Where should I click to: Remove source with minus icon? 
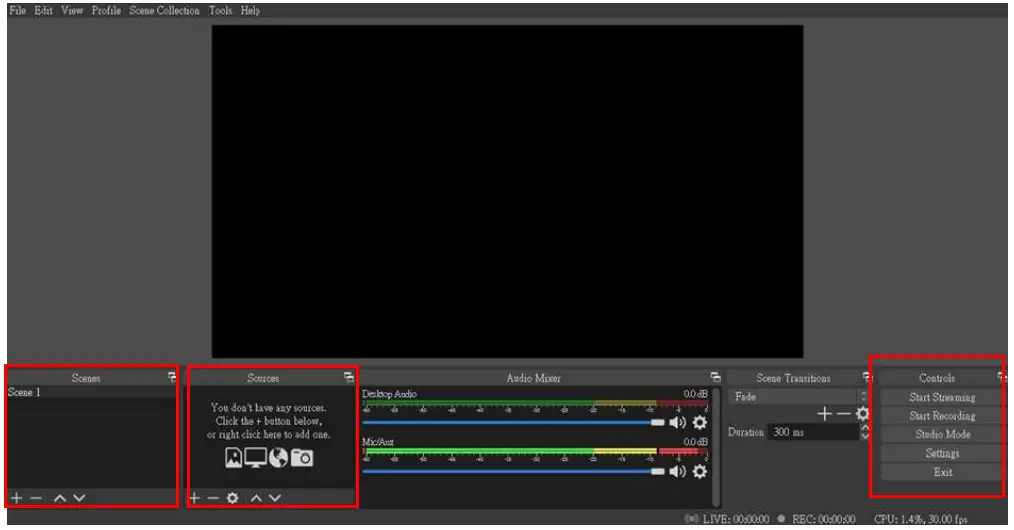coord(213,498)
